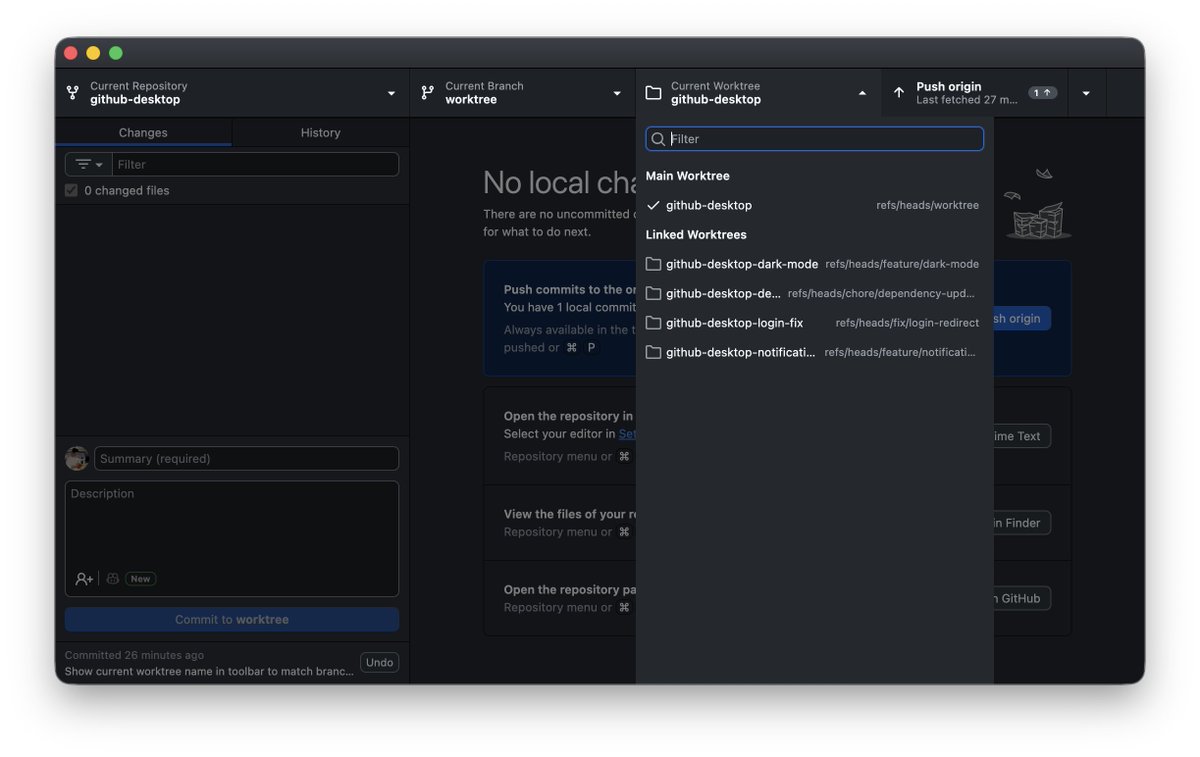Click the Current Worktree folder icon
The image size is (1200, 757).
click(653, 93)
